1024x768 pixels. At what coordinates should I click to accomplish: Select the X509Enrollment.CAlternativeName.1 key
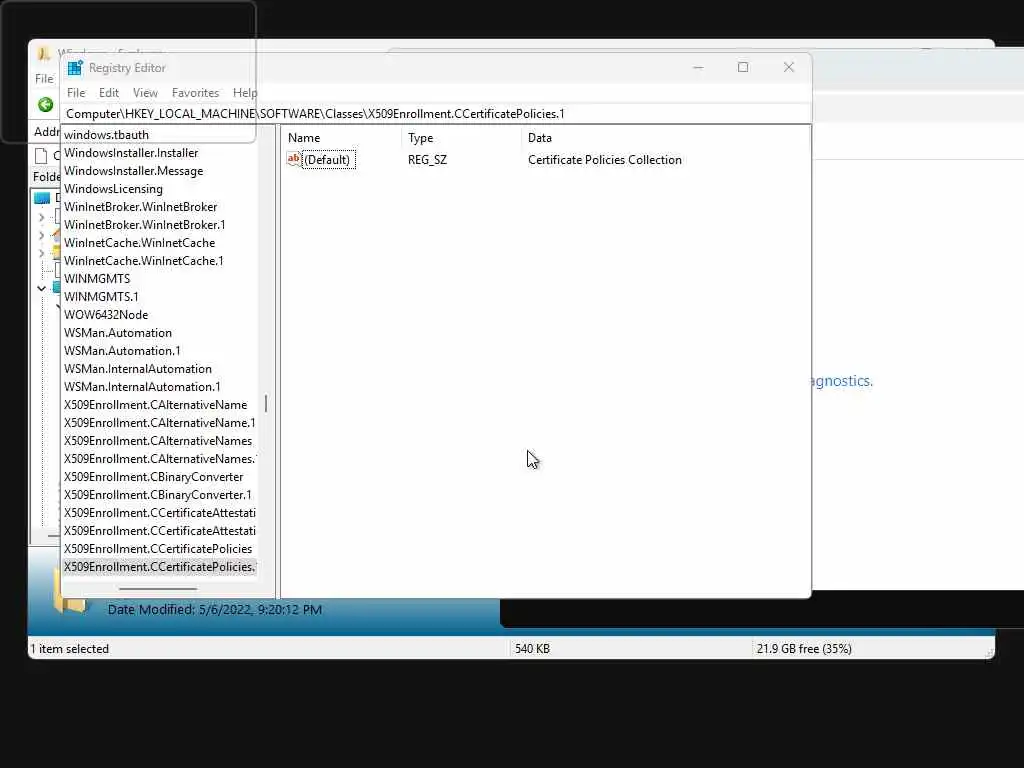[x=159, y=423]
